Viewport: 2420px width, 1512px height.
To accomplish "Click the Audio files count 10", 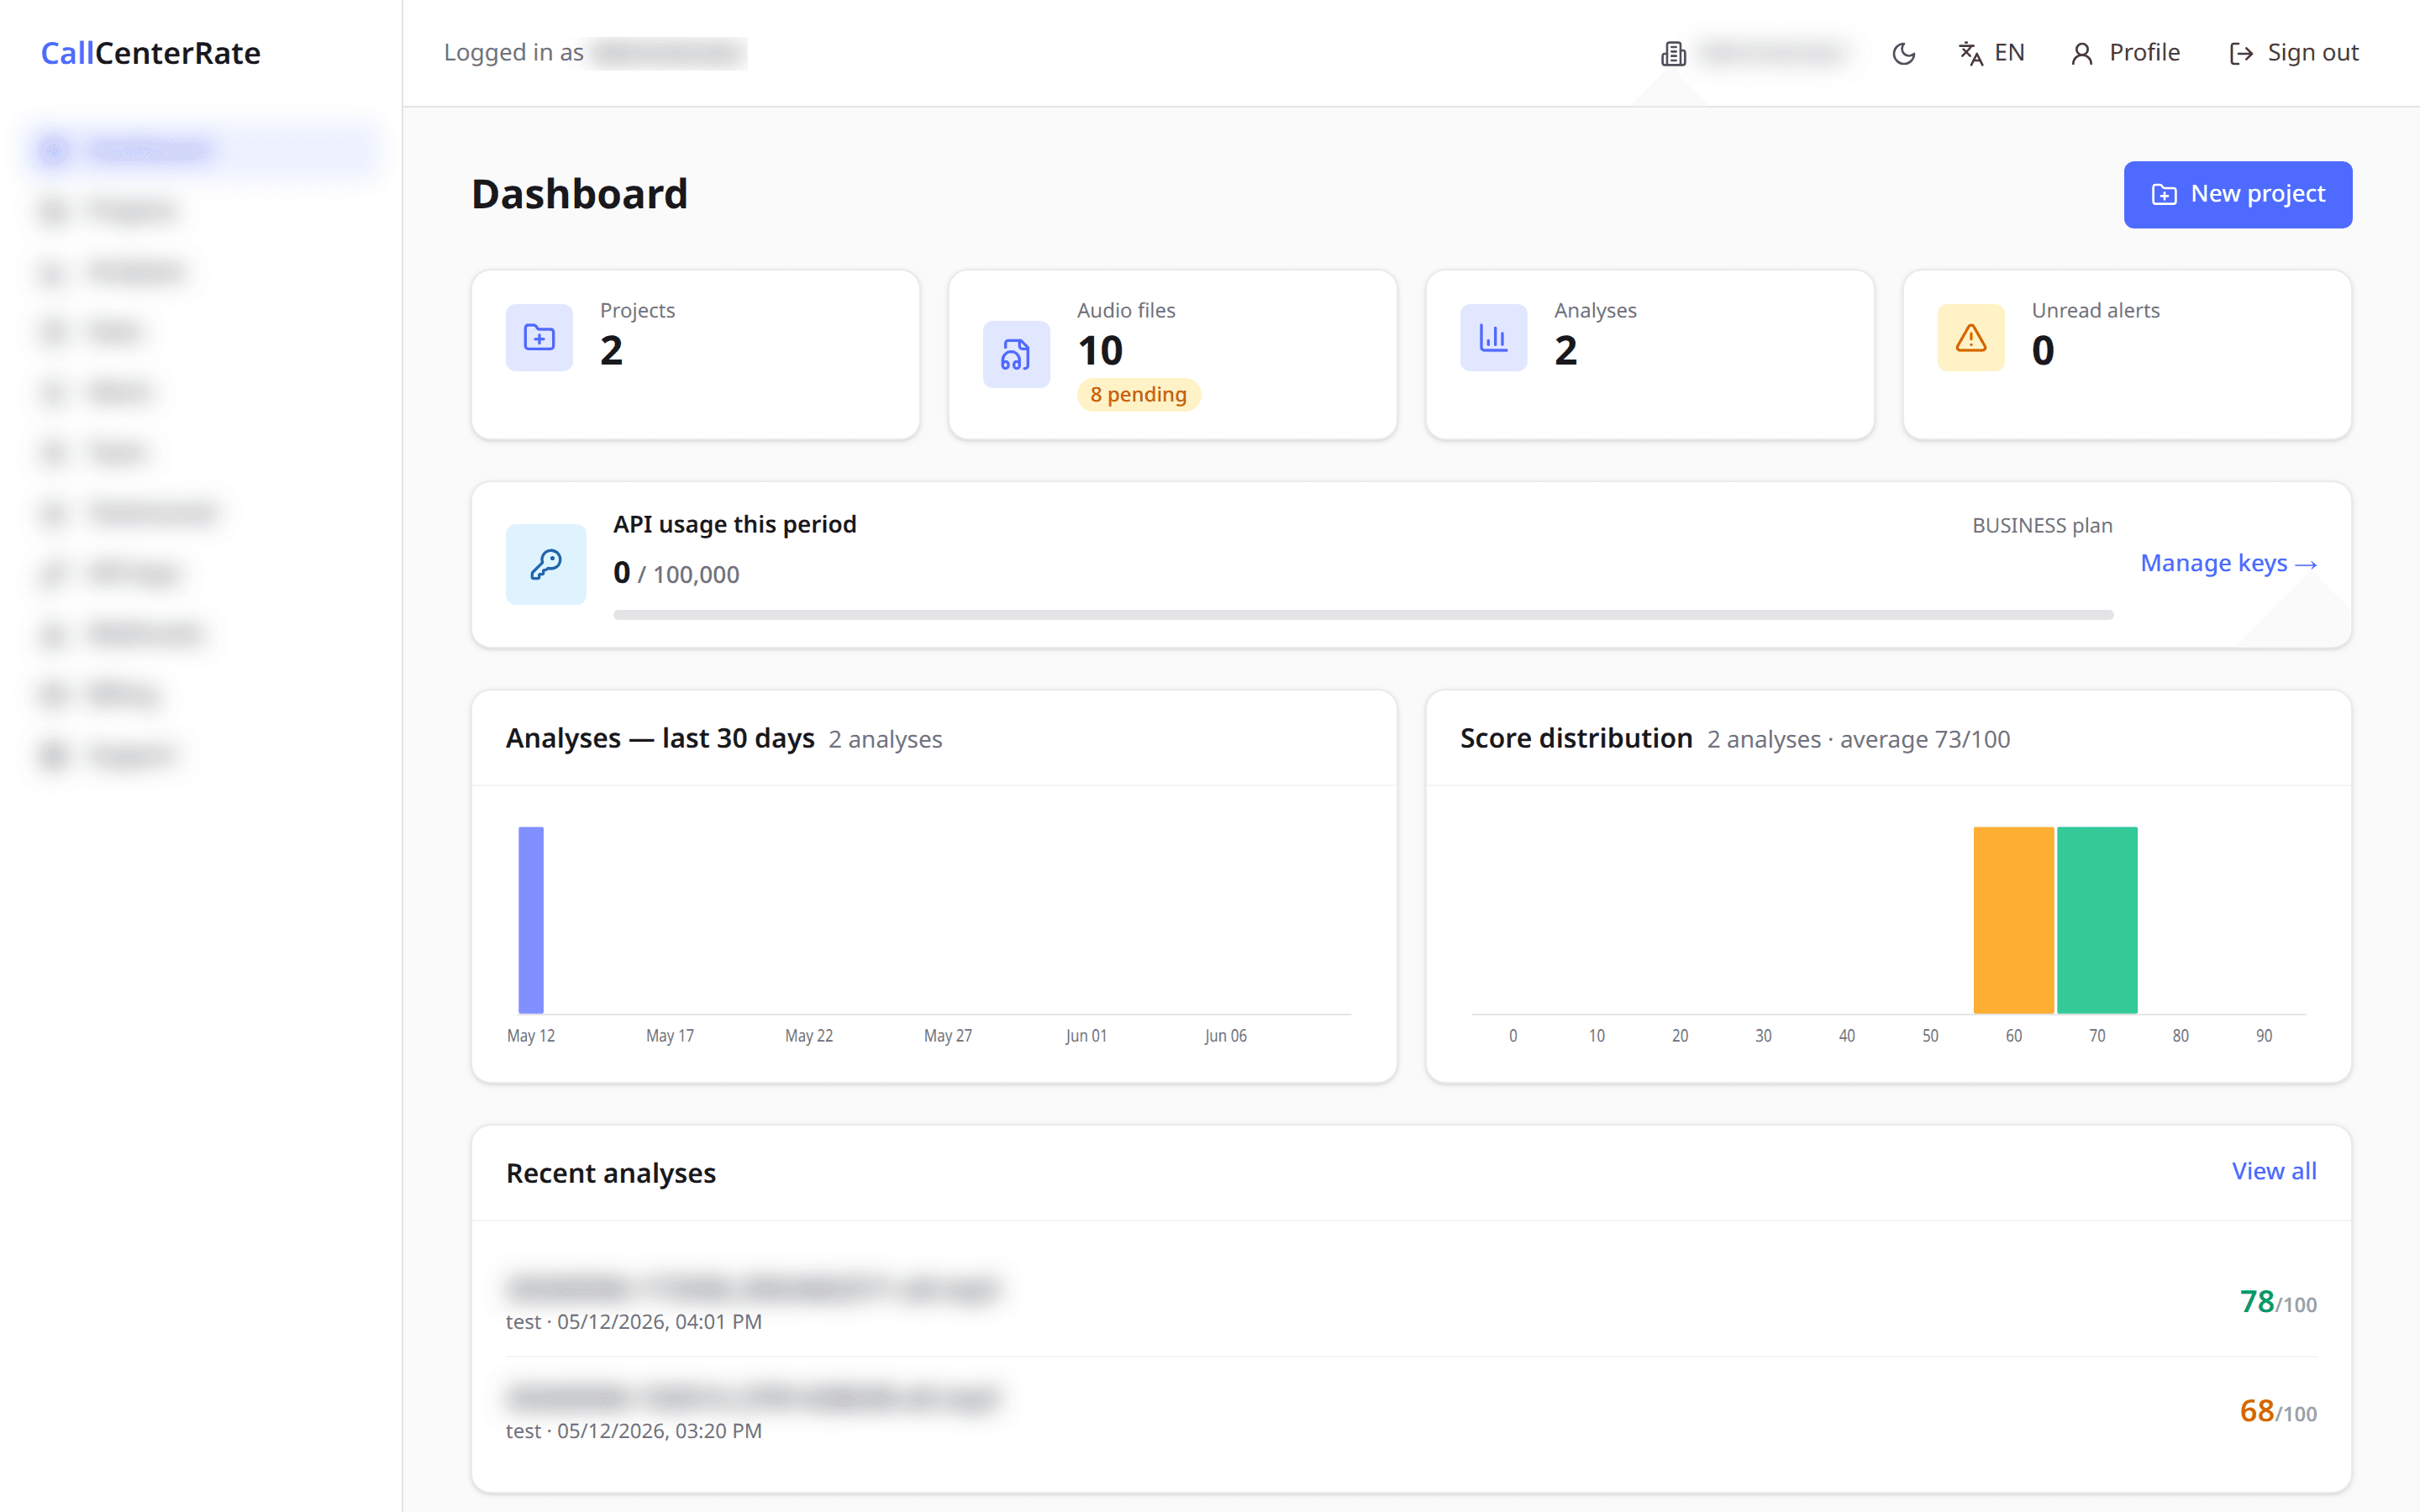I will [1100, 350].
